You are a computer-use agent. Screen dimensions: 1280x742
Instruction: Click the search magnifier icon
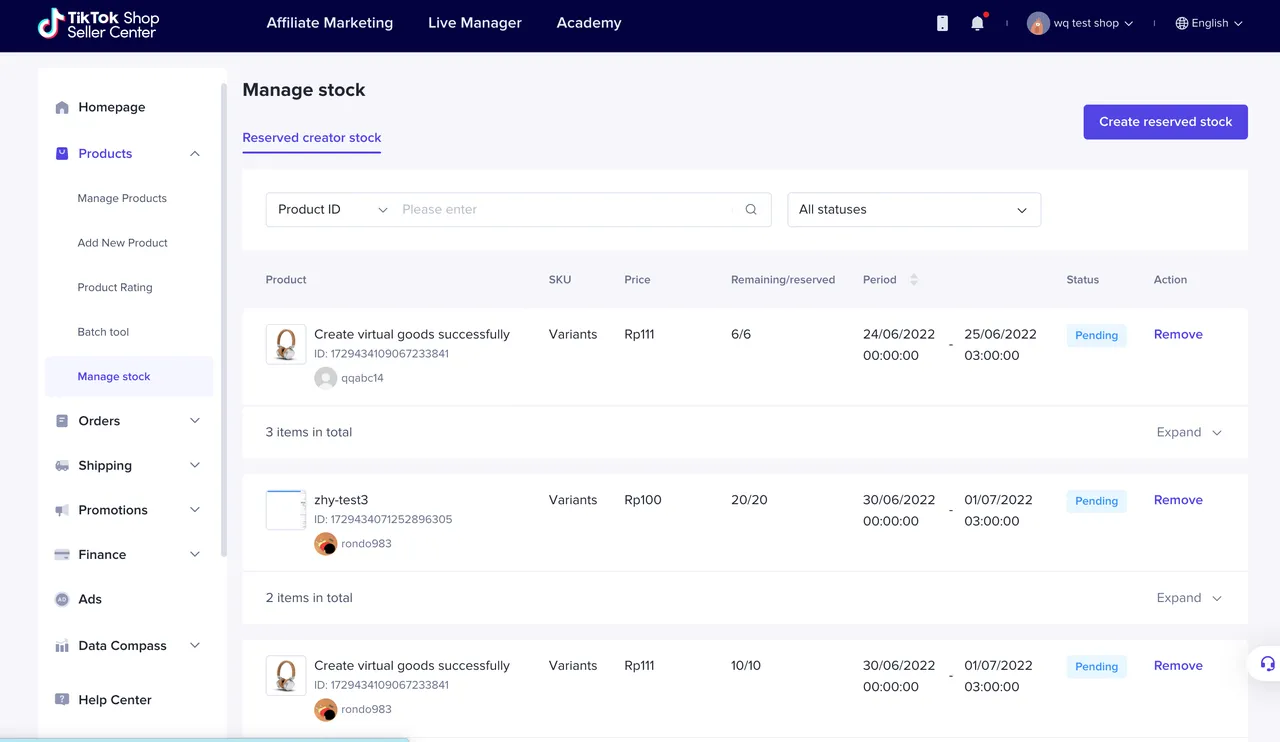pos(751,210)
